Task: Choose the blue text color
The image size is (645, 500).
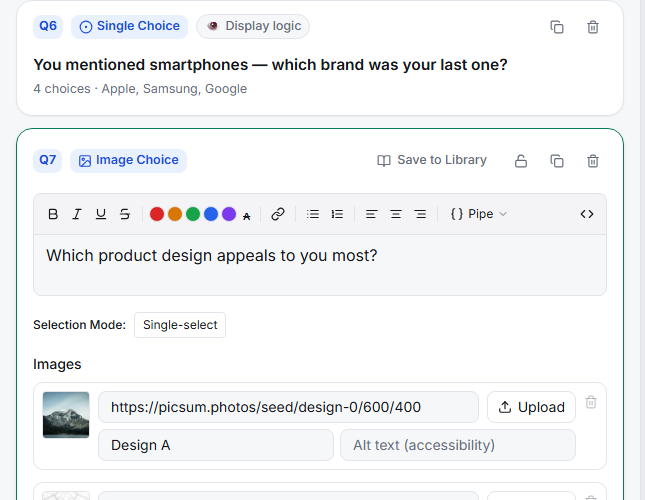Action: click(x=211, y=214)
